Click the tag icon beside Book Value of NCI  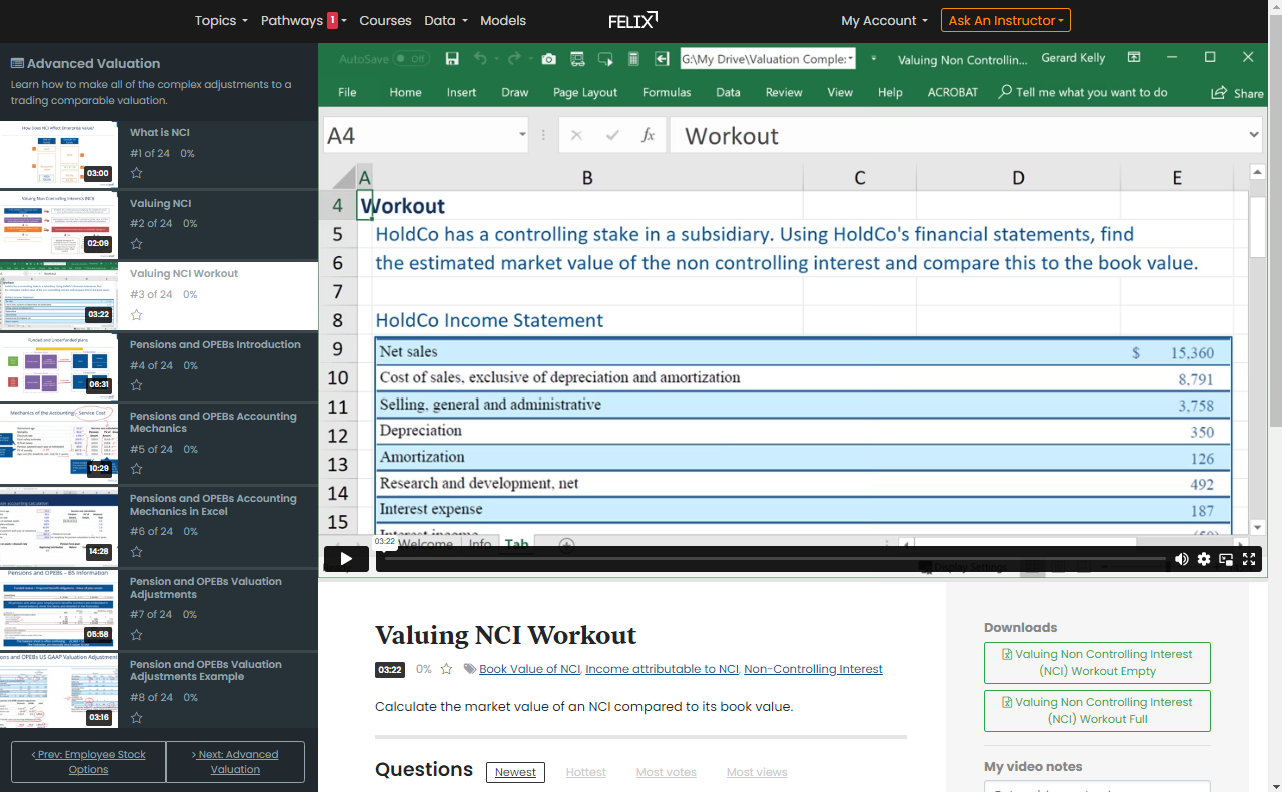coord(469,669)
